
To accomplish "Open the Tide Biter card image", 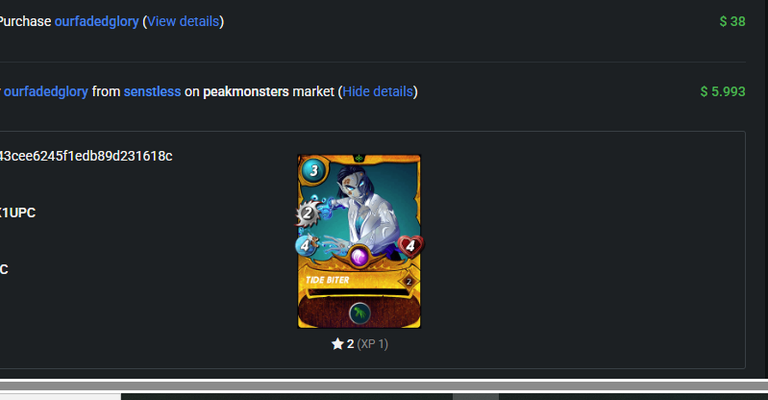I will pyautogui.click(x=359, y=241).
